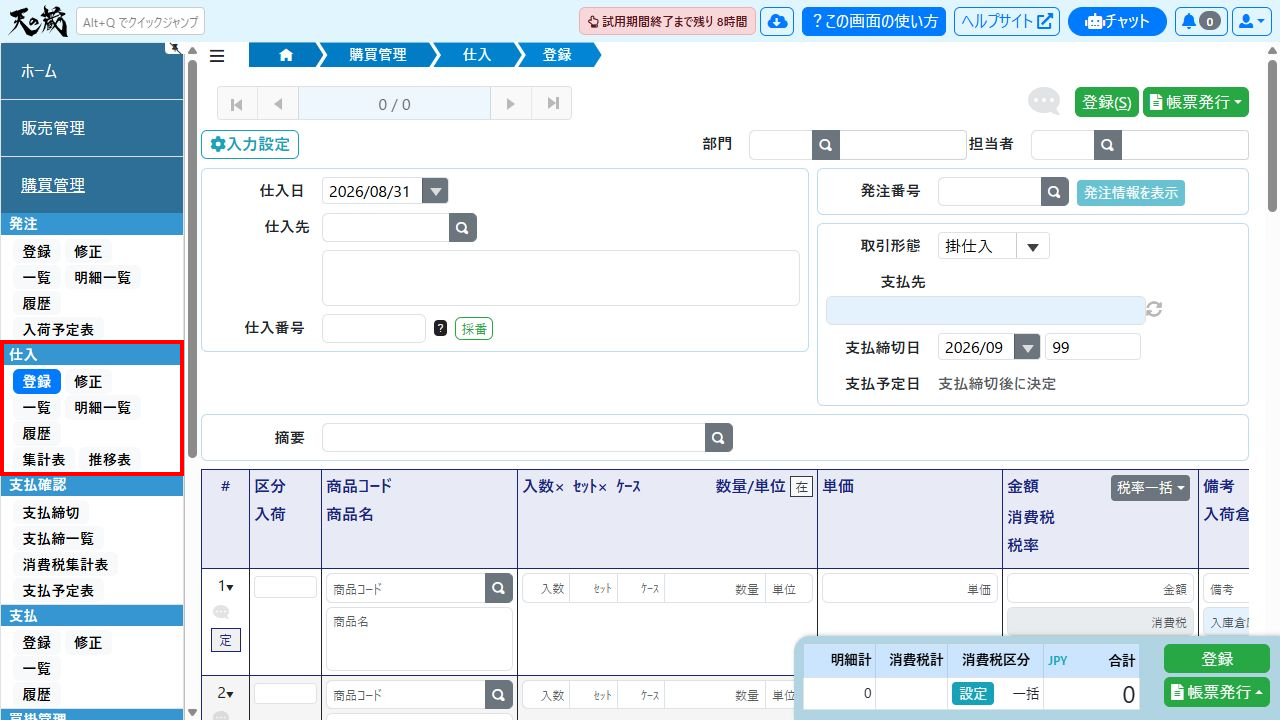Toggle the hamburger sidebar menu

217,56
